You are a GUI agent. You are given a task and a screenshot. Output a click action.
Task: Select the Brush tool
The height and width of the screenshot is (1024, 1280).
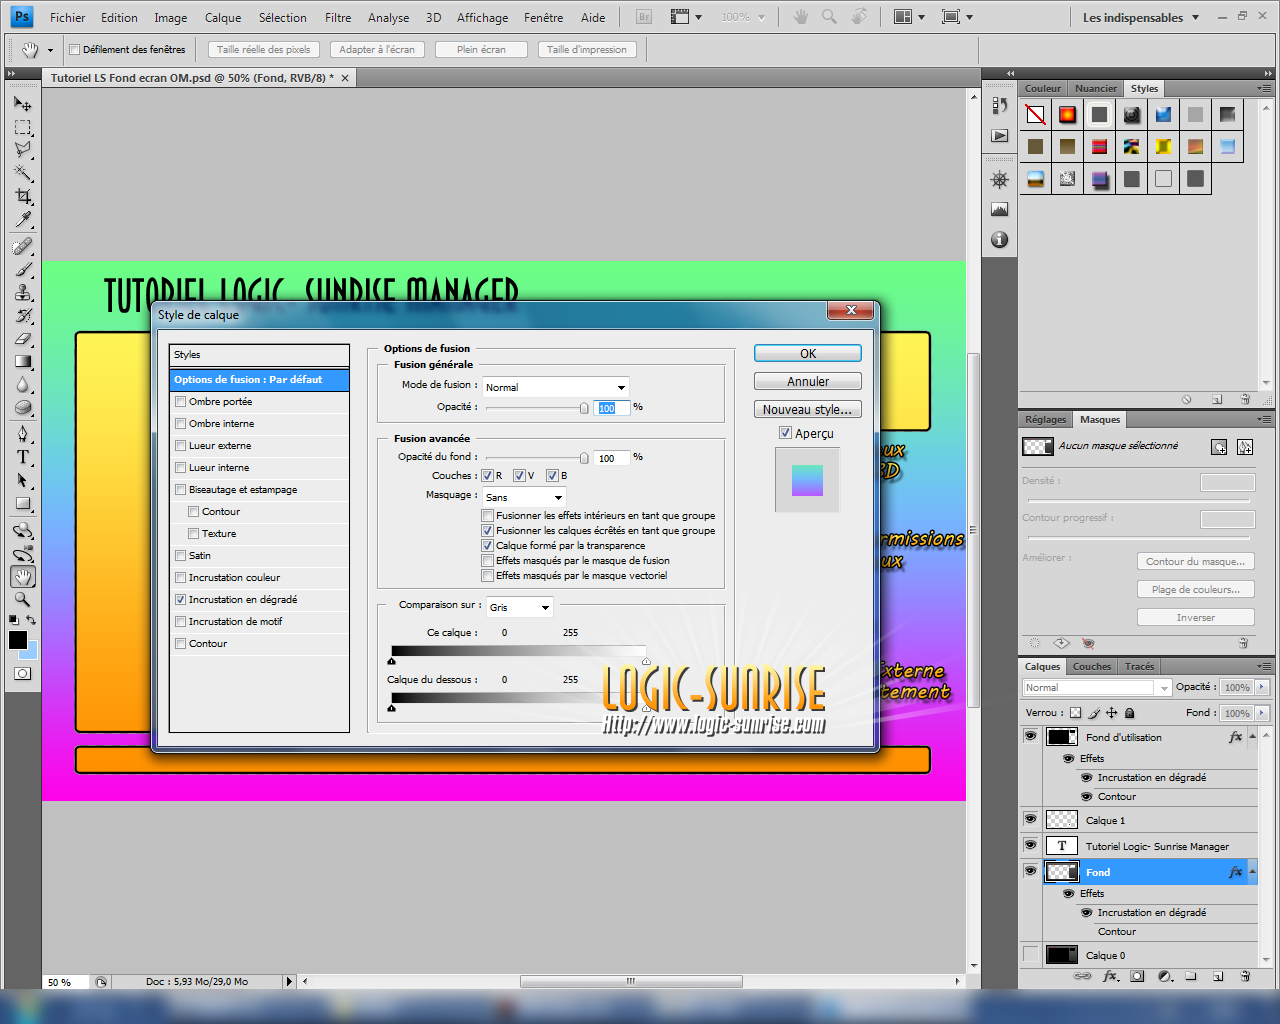[23, 269]
